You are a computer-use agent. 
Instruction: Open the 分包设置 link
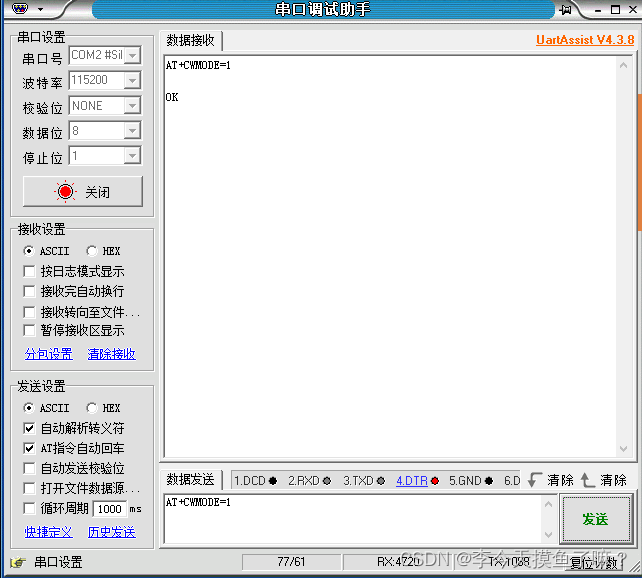(x=49, y=354)
